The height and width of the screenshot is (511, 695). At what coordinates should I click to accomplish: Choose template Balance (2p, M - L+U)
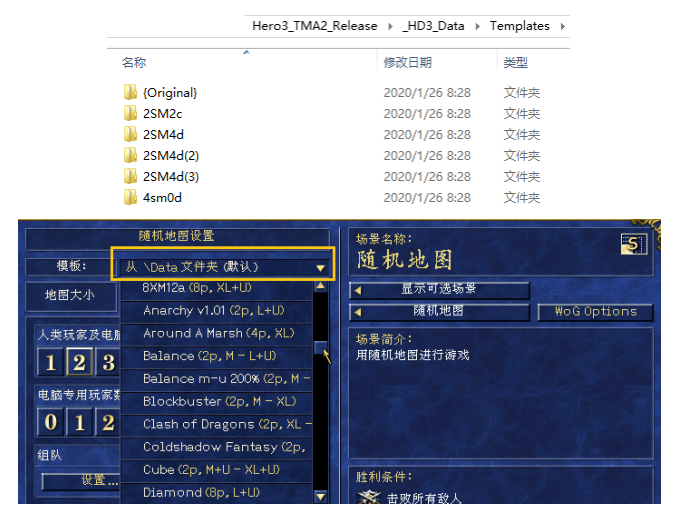pos(216,356)
